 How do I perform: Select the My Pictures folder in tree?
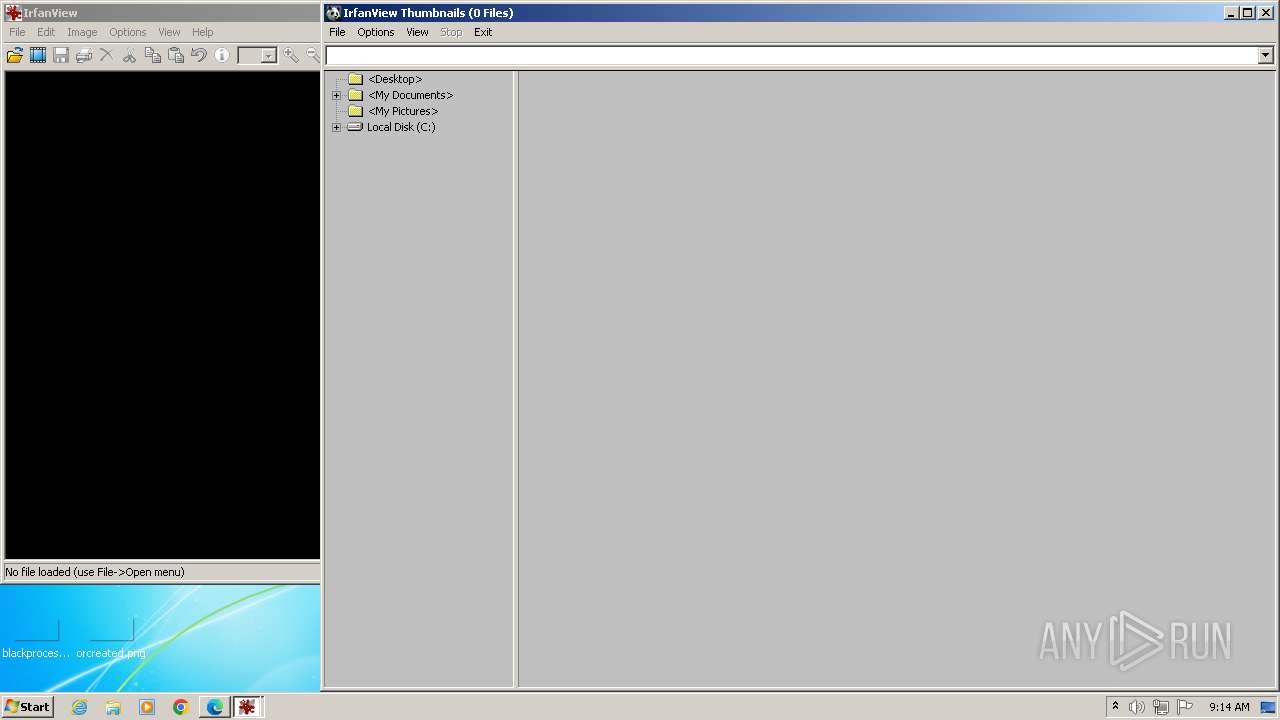pos(403,111)
